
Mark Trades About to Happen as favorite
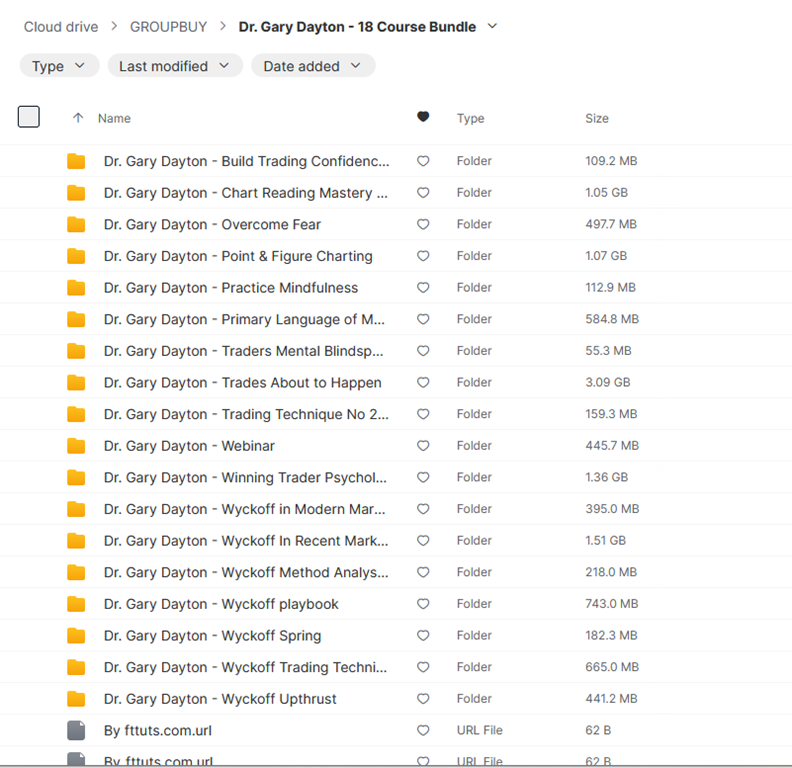click(x=423, y=383)
